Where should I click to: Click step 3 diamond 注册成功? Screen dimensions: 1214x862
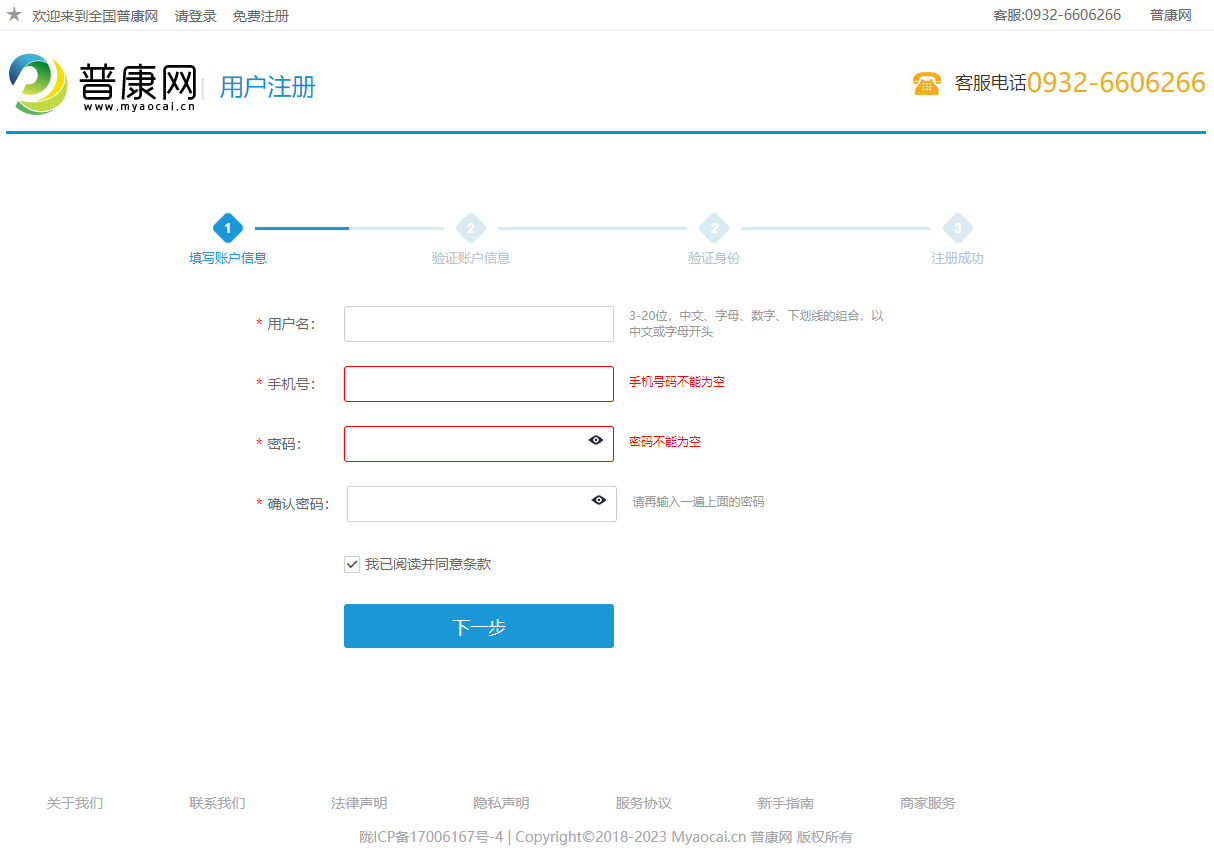click(x=957, y=229)
